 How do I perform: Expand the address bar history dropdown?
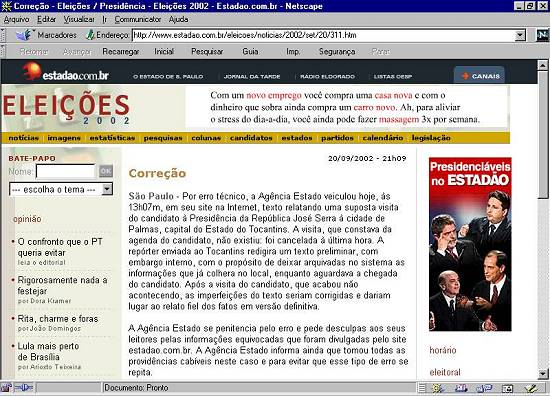tap(520, 35)
